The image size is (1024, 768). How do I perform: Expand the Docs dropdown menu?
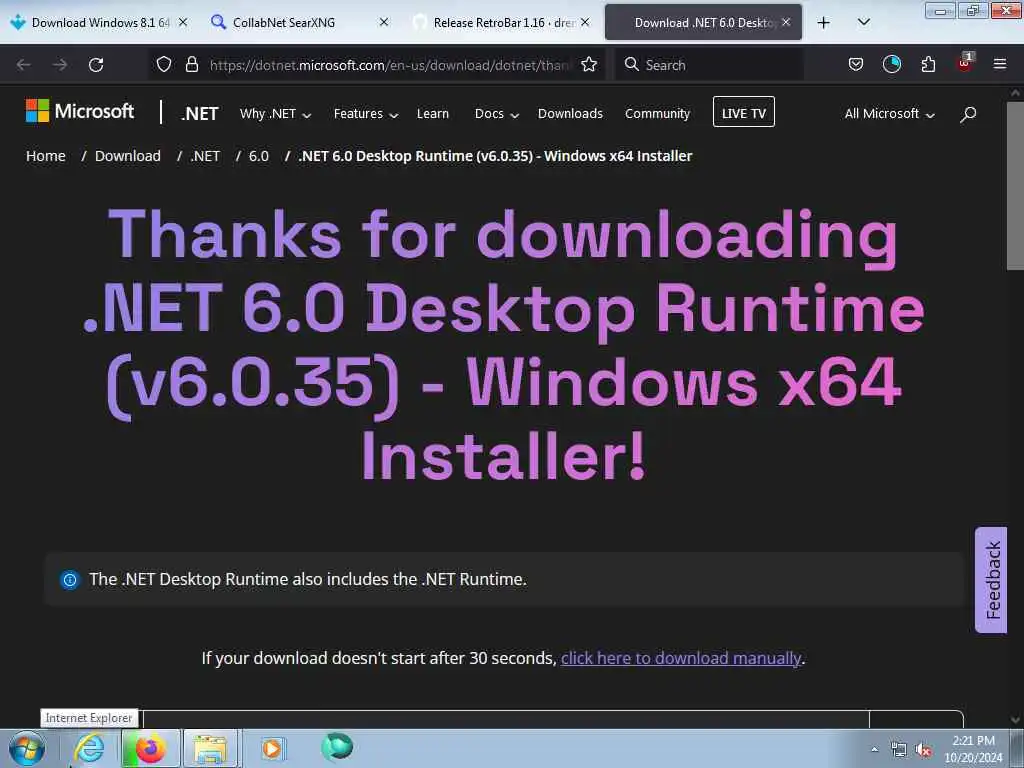tap(496, 114)
